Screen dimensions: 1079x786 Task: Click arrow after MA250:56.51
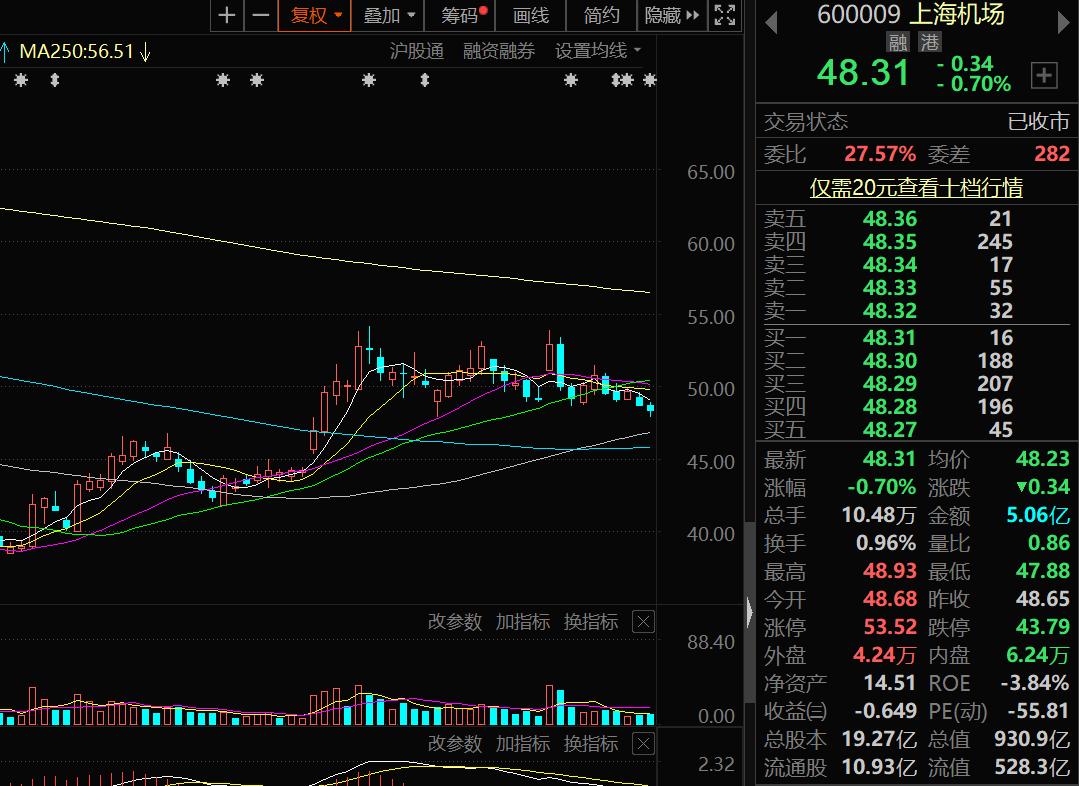click(145, 52)
